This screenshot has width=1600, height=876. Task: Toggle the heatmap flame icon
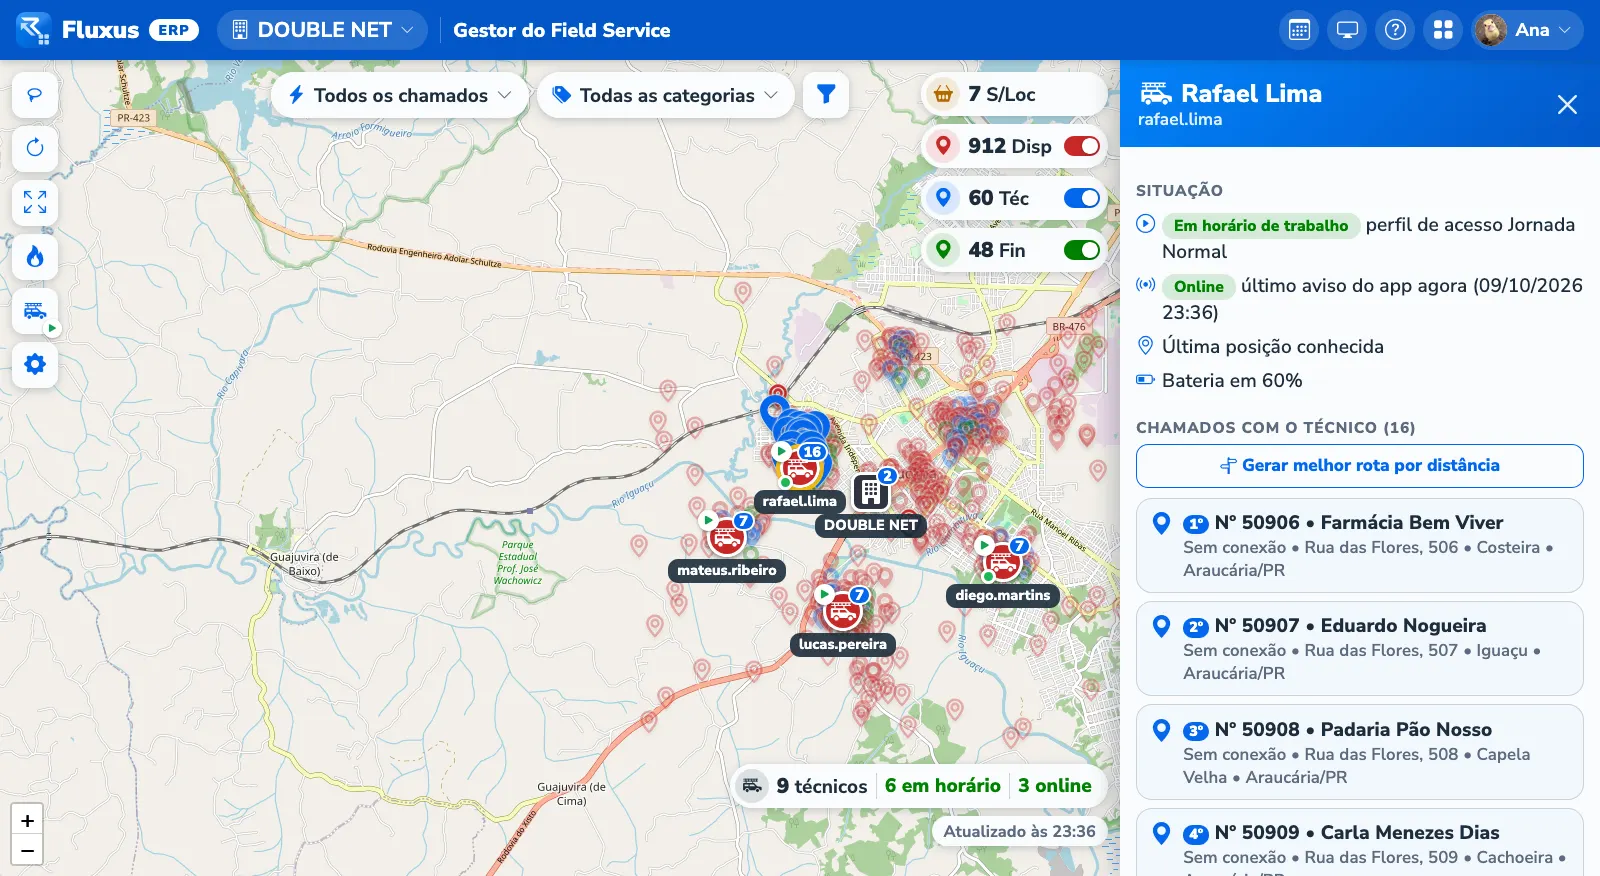35,257
